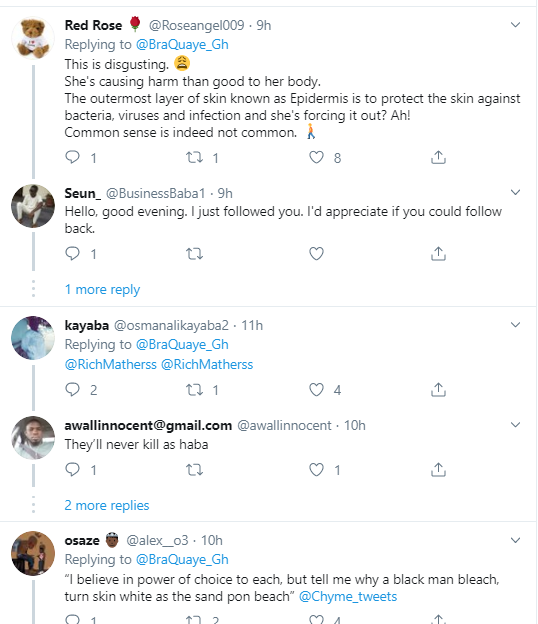Share awallinnocent's tweet
Screen dimensions: 538x624
point(438,470)
